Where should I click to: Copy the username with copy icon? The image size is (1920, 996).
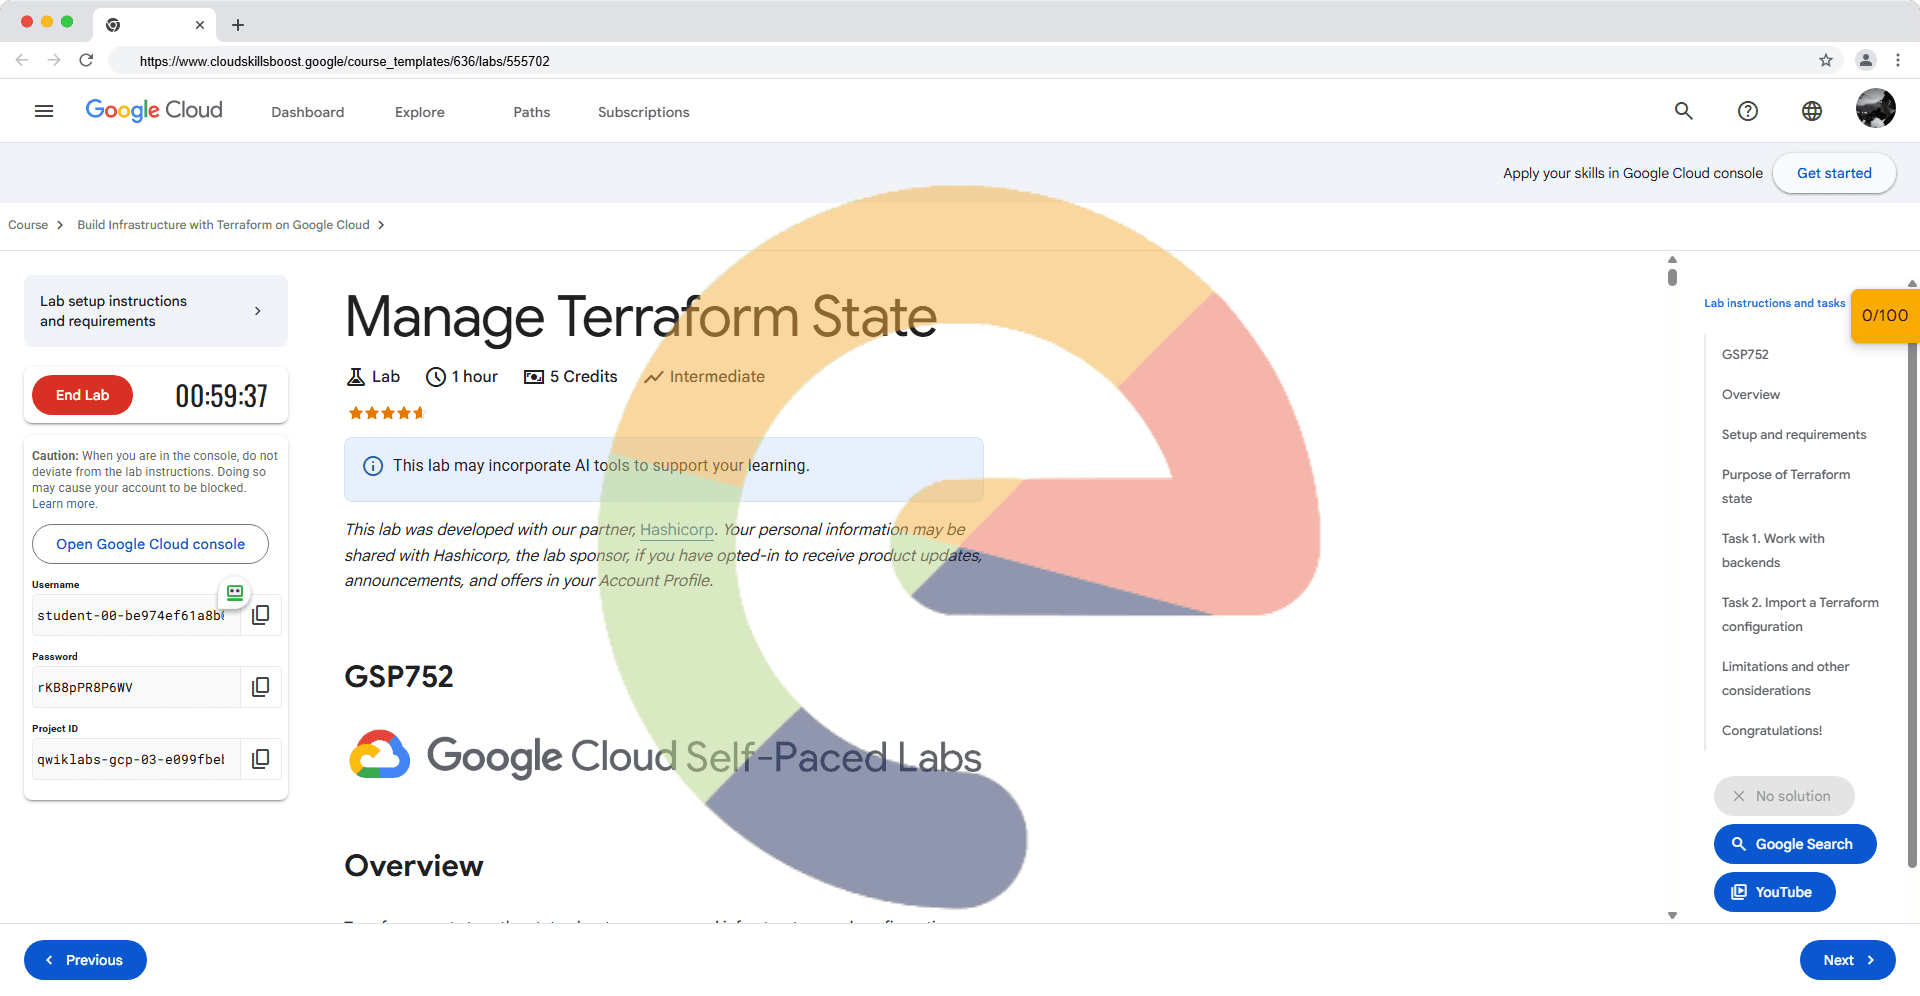click(x=261, y=615)
